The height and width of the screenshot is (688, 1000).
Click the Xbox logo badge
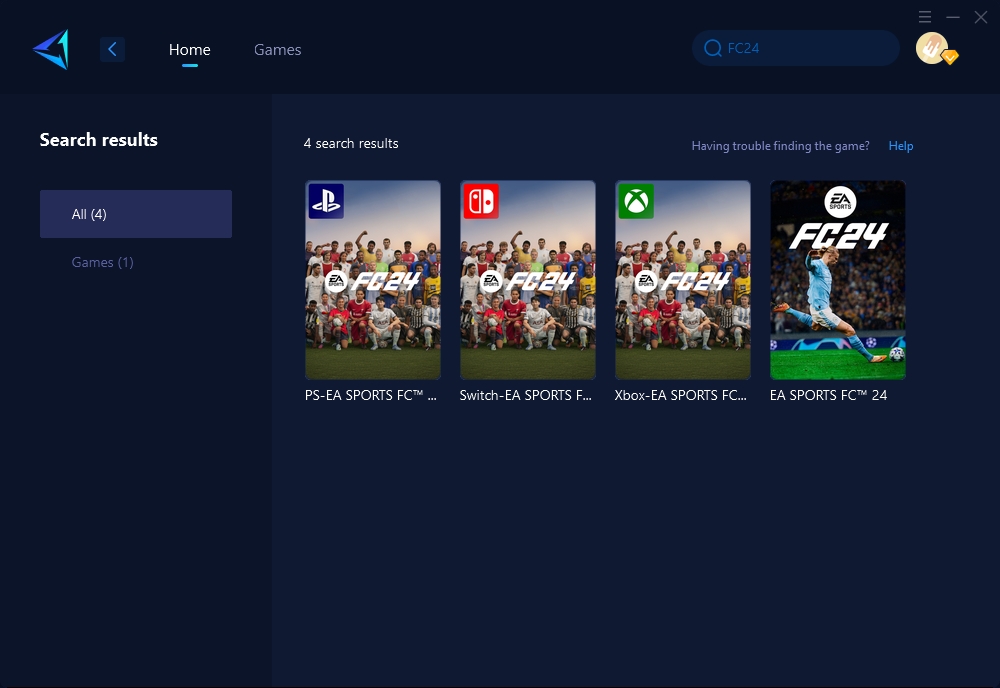coord(636,201)
